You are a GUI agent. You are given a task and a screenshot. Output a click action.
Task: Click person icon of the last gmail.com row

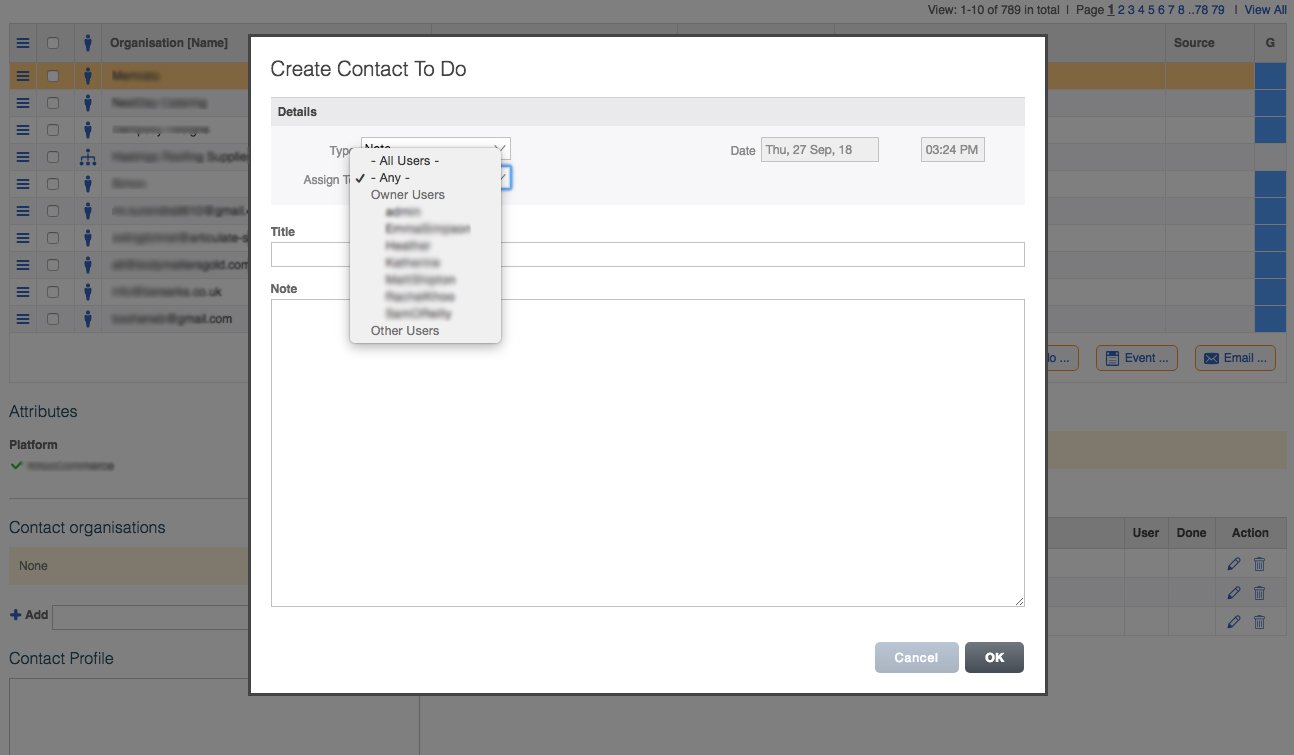[88, 319]
